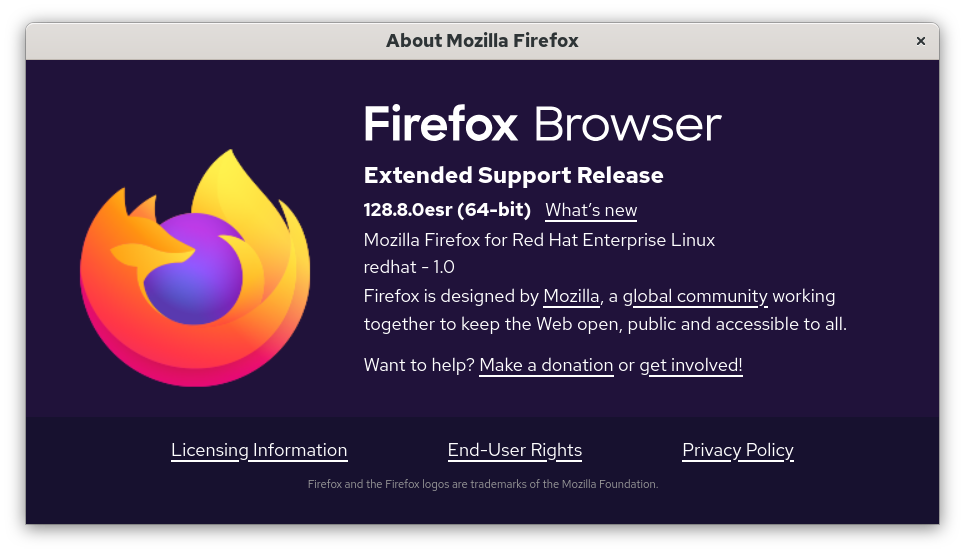Click the 128.8.0esr (64-bit) version text

pyautogui.click(x=447, y=210)
